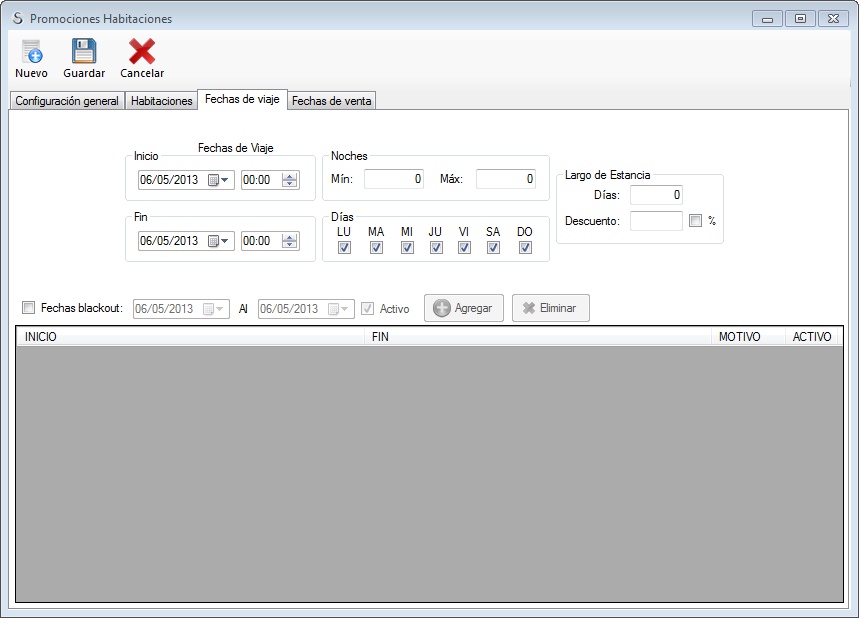Toggle the Fechas blackout checkbox

coord(28,308)
